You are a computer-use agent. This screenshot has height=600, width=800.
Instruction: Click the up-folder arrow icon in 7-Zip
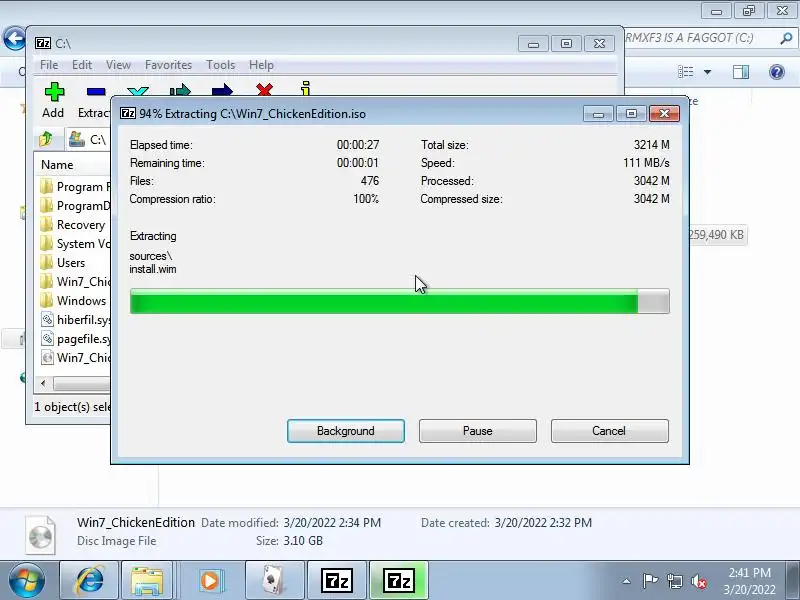[46, 138]
